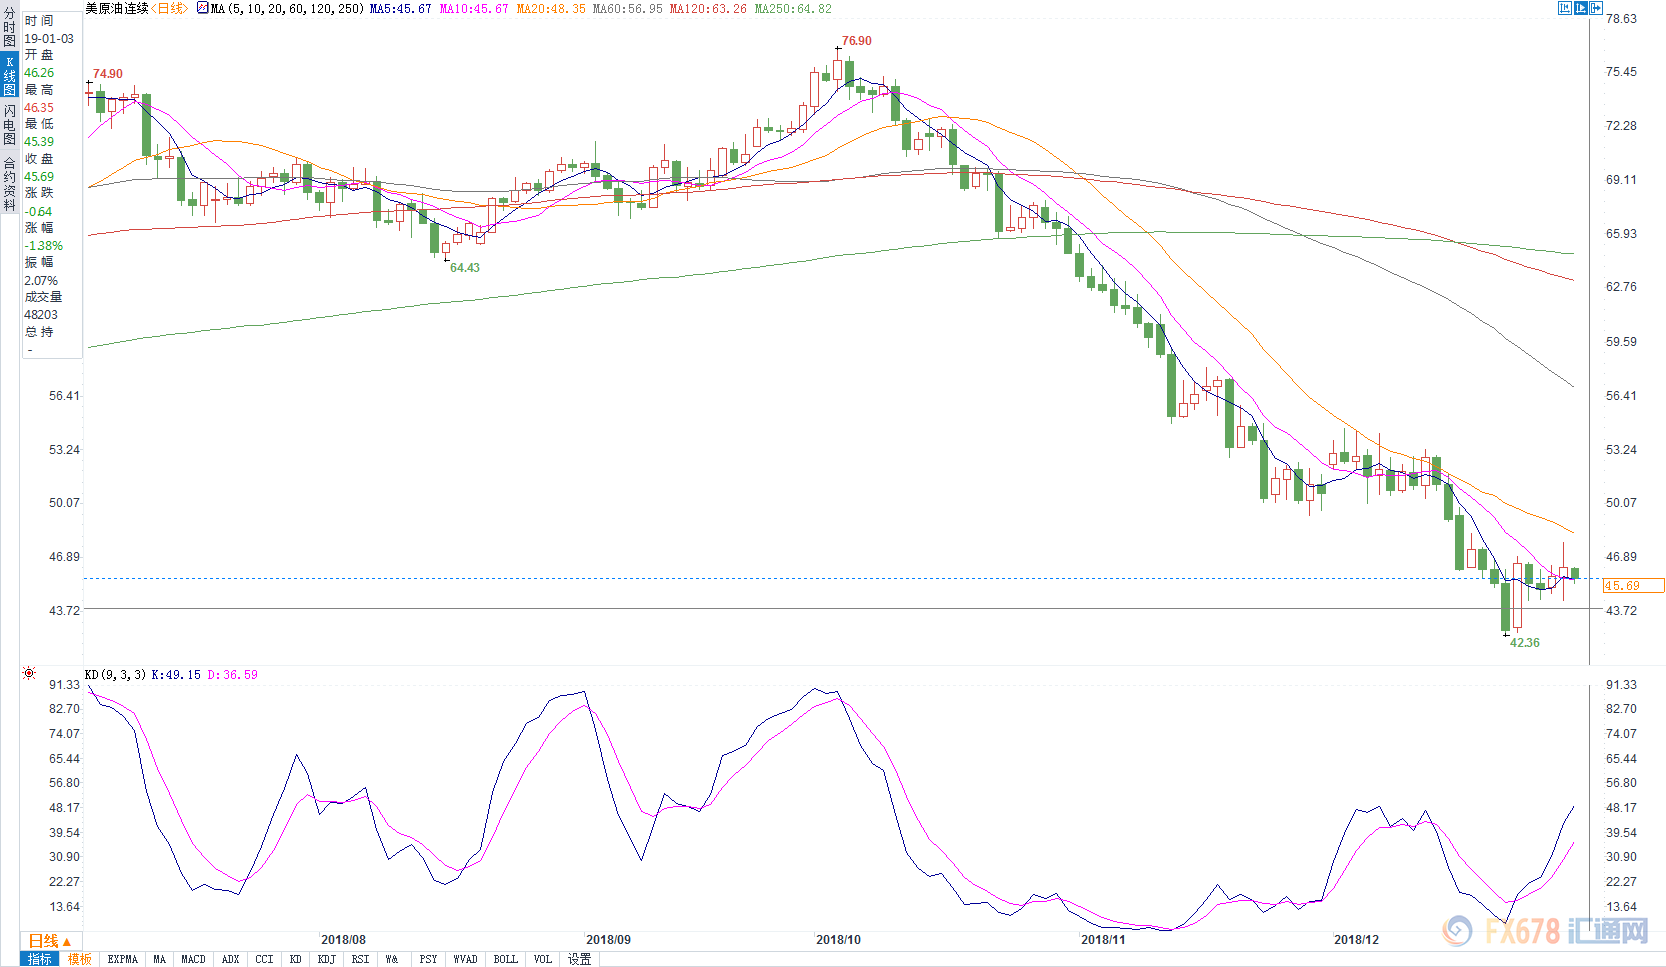The height and width of the screenshot is (967, 1666).
Task: Click the 成交量 value 48203
Action: click(41, 315)
